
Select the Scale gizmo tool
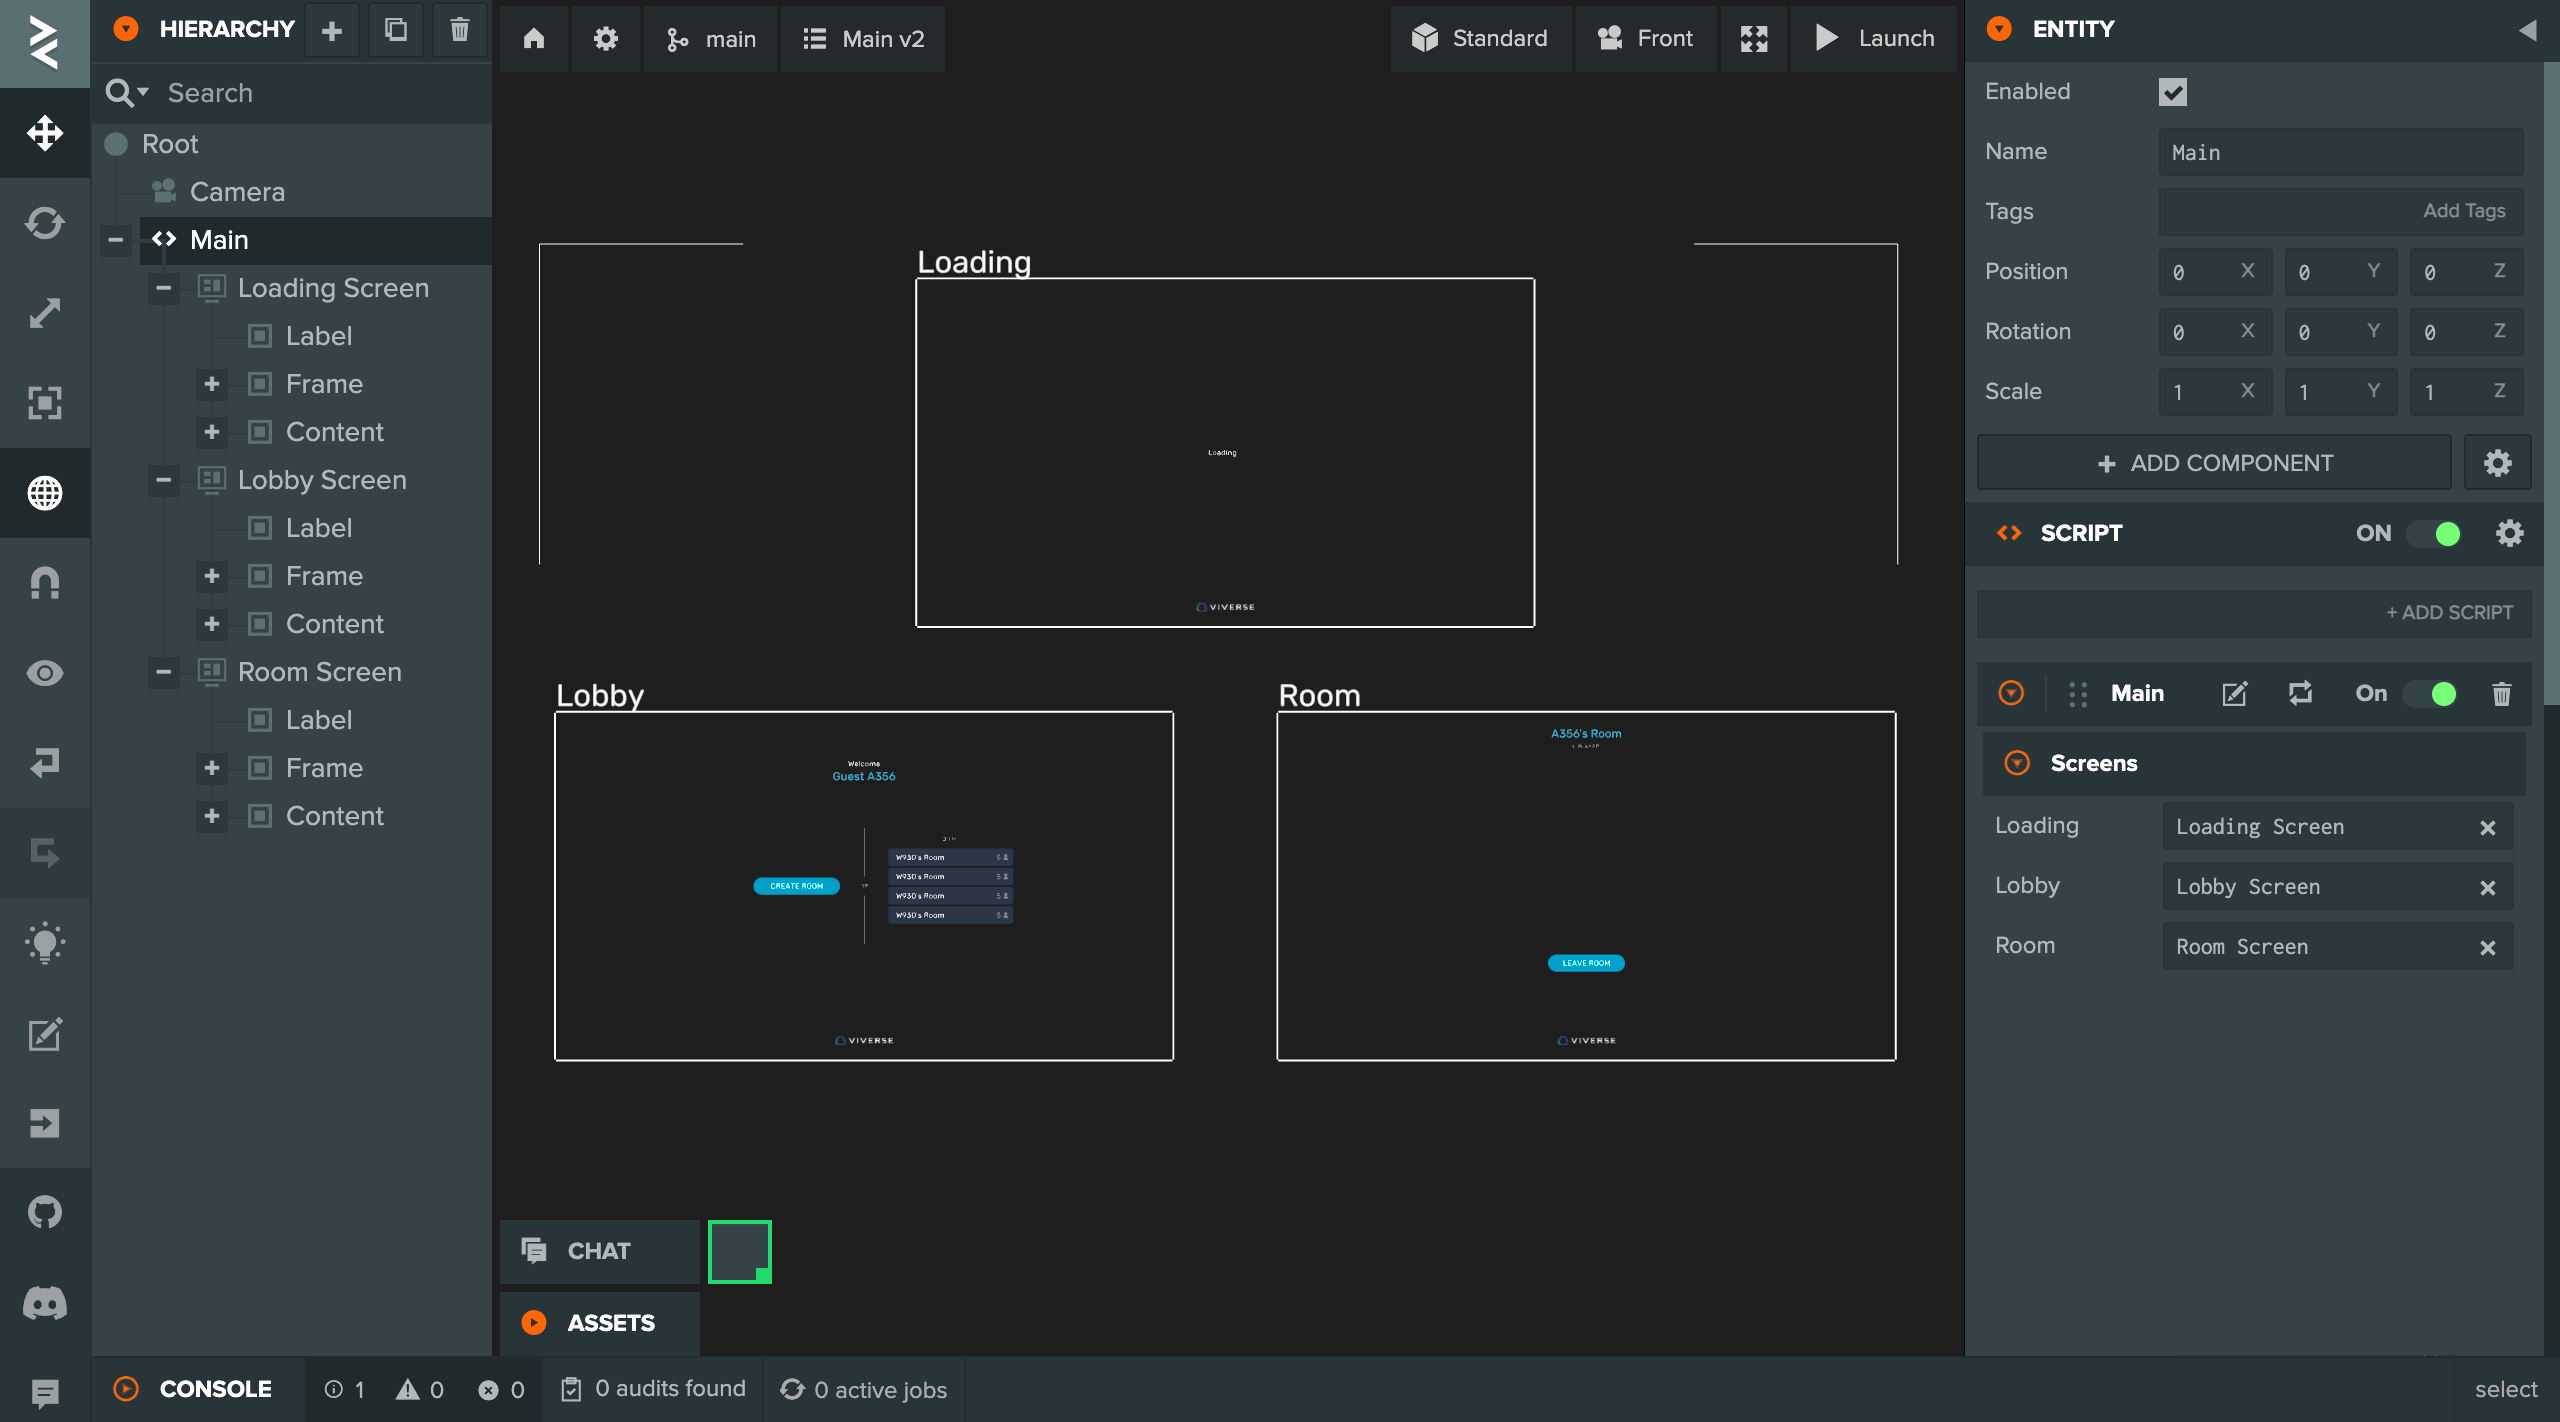45,313
